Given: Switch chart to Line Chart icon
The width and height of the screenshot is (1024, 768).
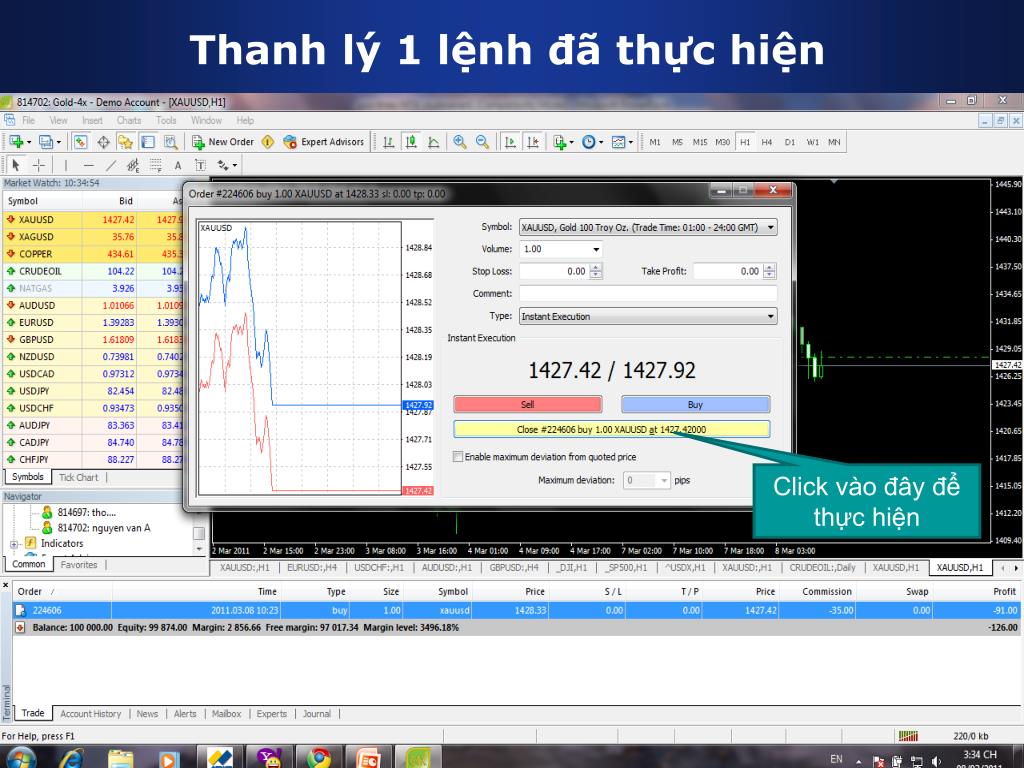Looking at the screenshot, I should [434, 142].
